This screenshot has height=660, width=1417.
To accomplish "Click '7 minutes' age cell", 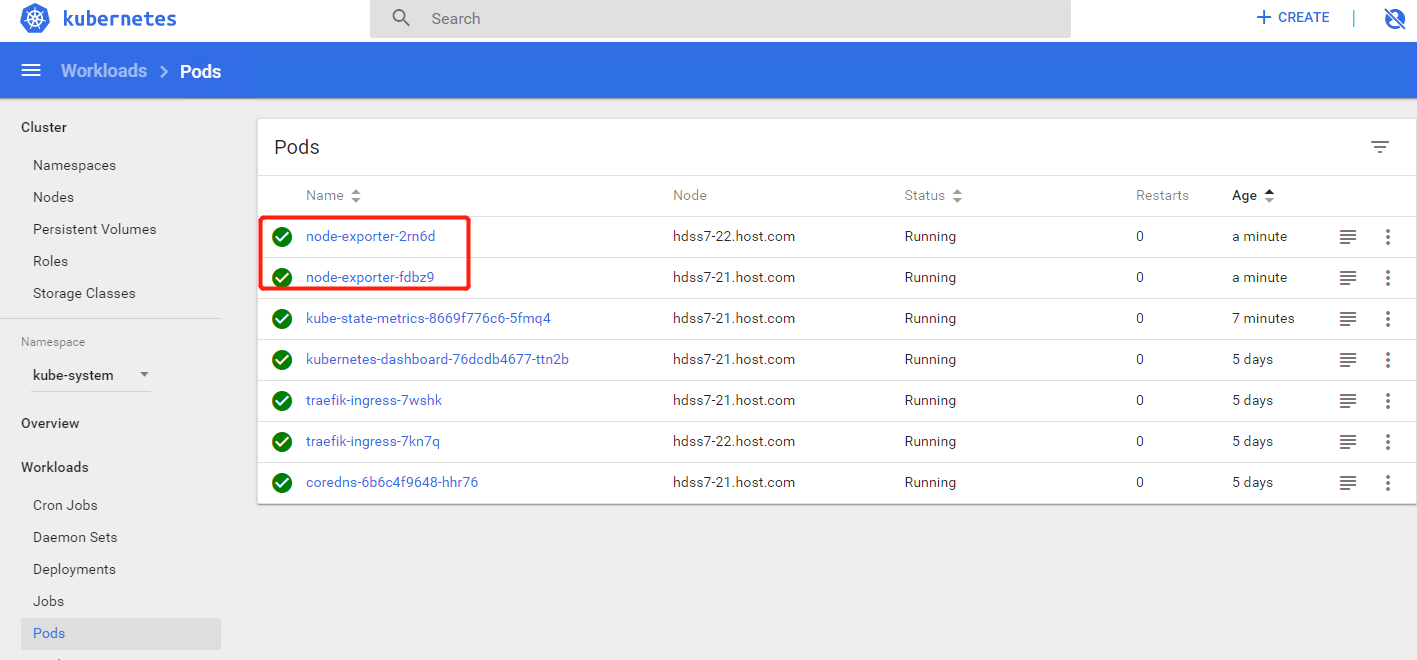I will point(1263,319).
